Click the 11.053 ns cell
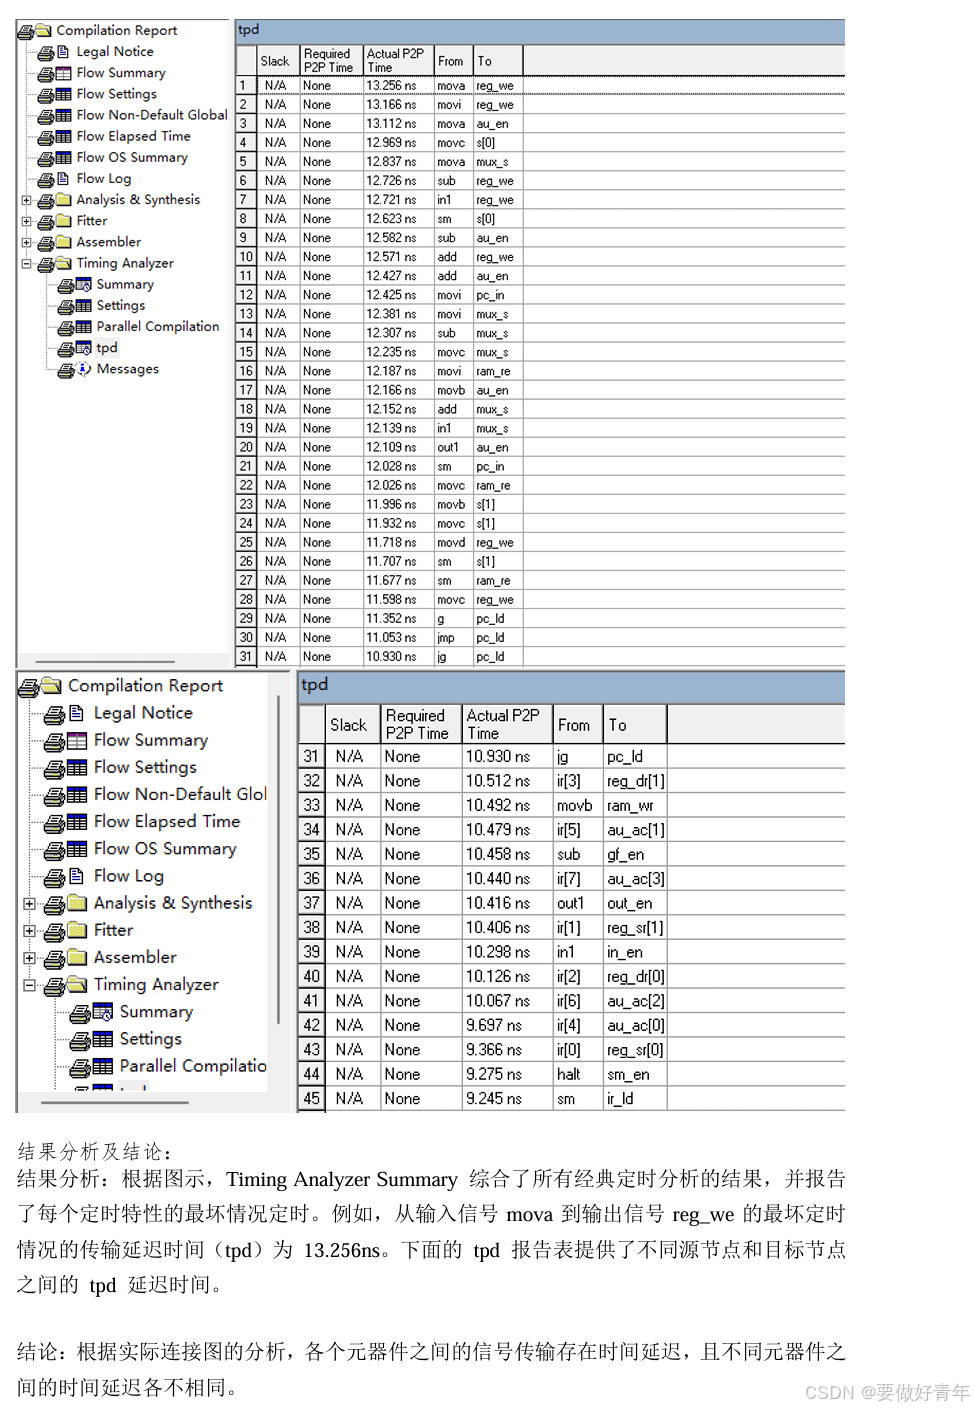Image resolution: width=974 pixels, height=1410 pixels. [x=398, y=638]
